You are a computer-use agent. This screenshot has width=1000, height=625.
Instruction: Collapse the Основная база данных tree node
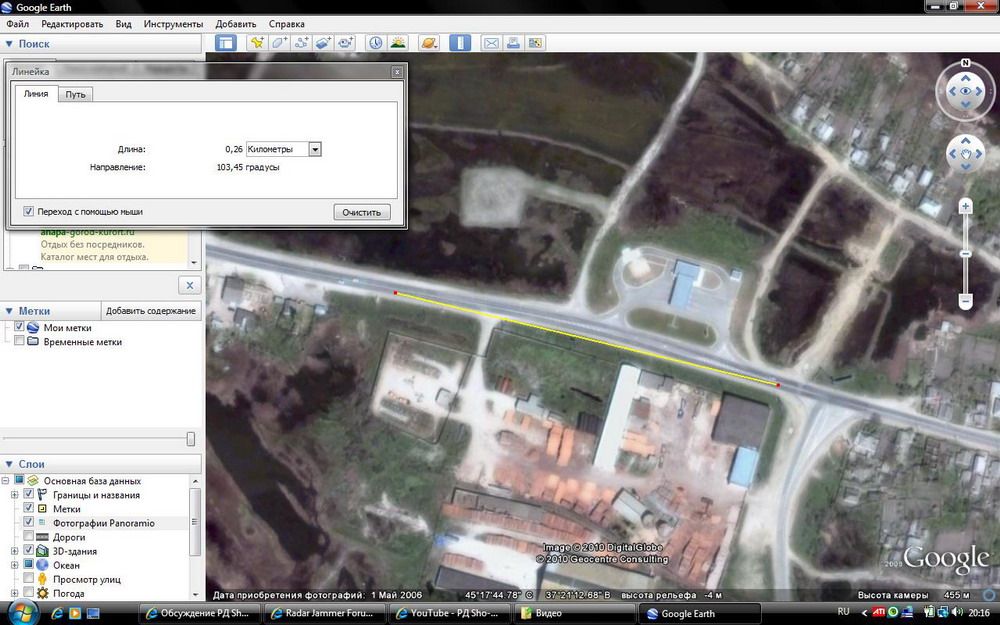click(6, 480)
